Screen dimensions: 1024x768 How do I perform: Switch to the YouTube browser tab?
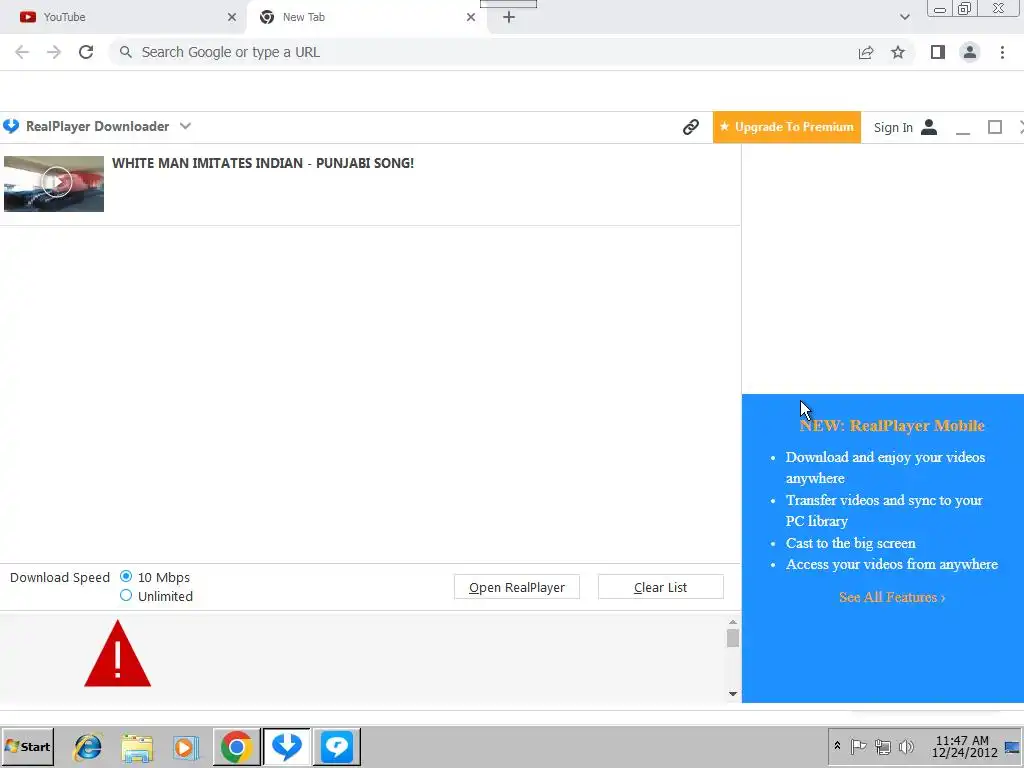[x=123, y=17]
